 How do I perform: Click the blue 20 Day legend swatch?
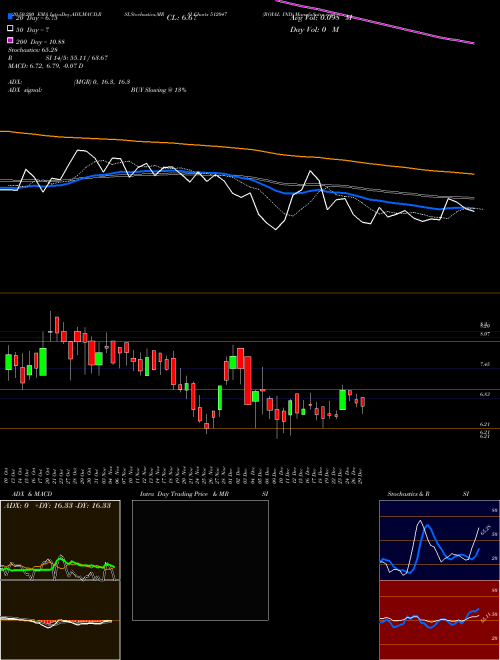tap(10, 17)
